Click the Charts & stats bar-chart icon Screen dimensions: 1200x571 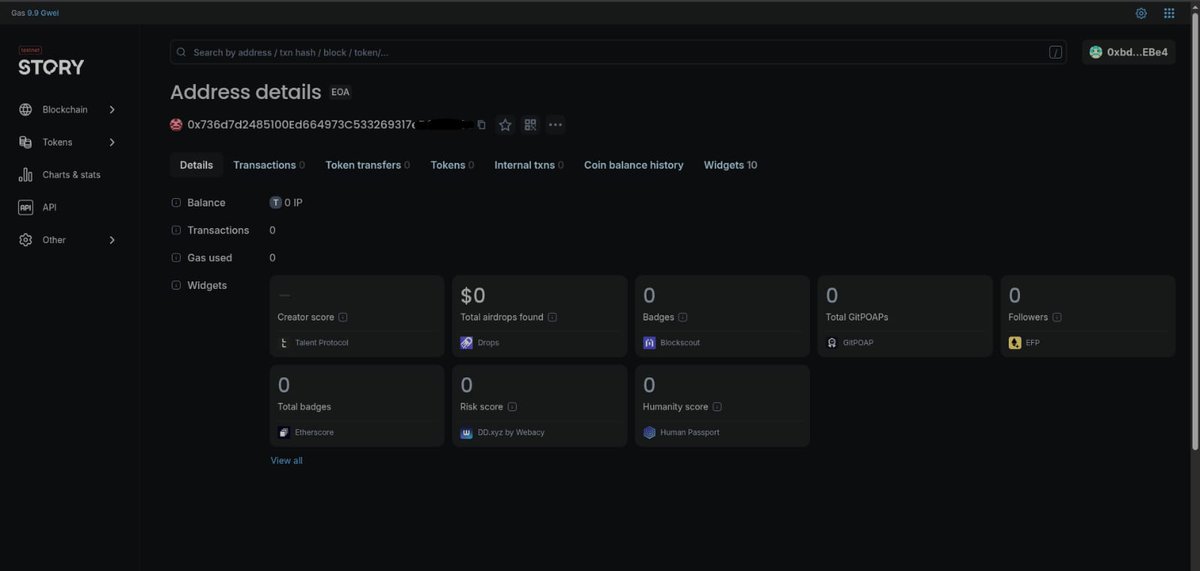tap(26, 174)
